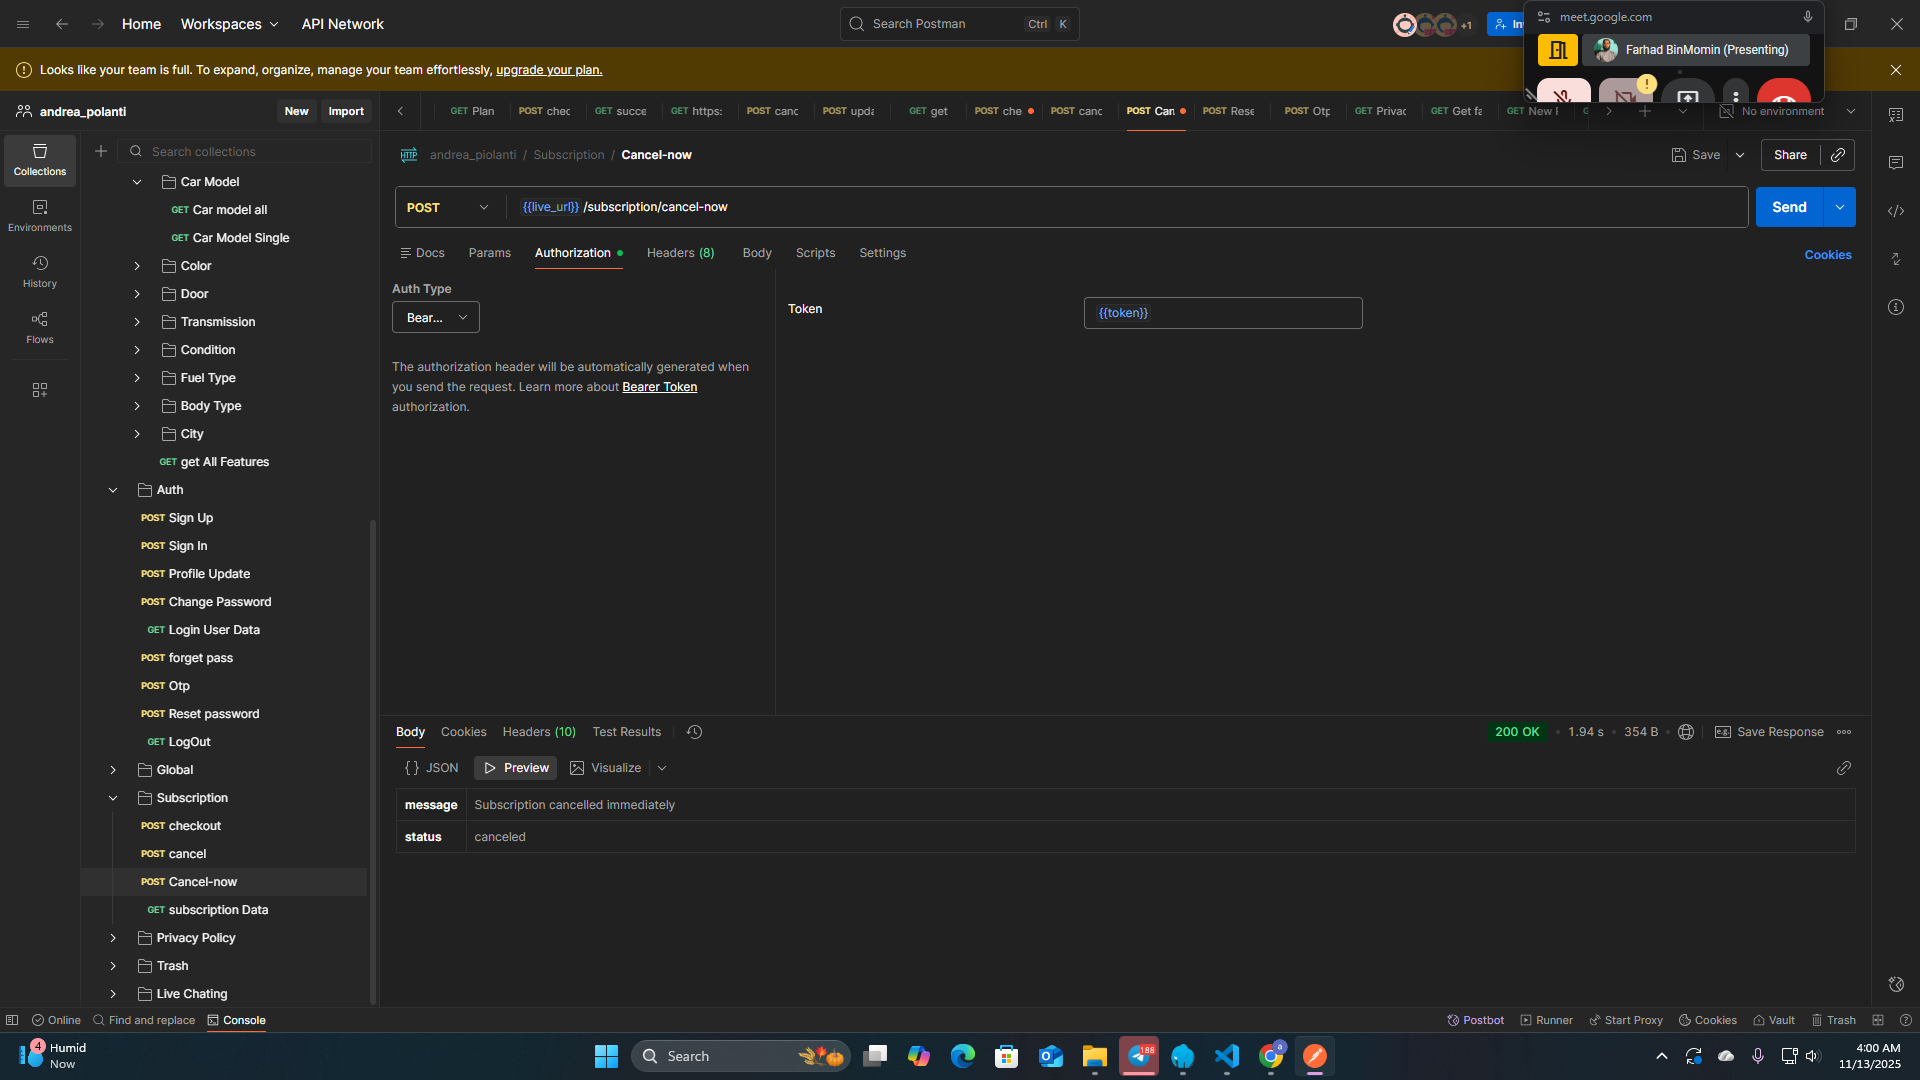The width and height of the screenshot is (1920, 1080).
Task: Switch to the response Cookies tab
Action: click(x=464, y=732)
